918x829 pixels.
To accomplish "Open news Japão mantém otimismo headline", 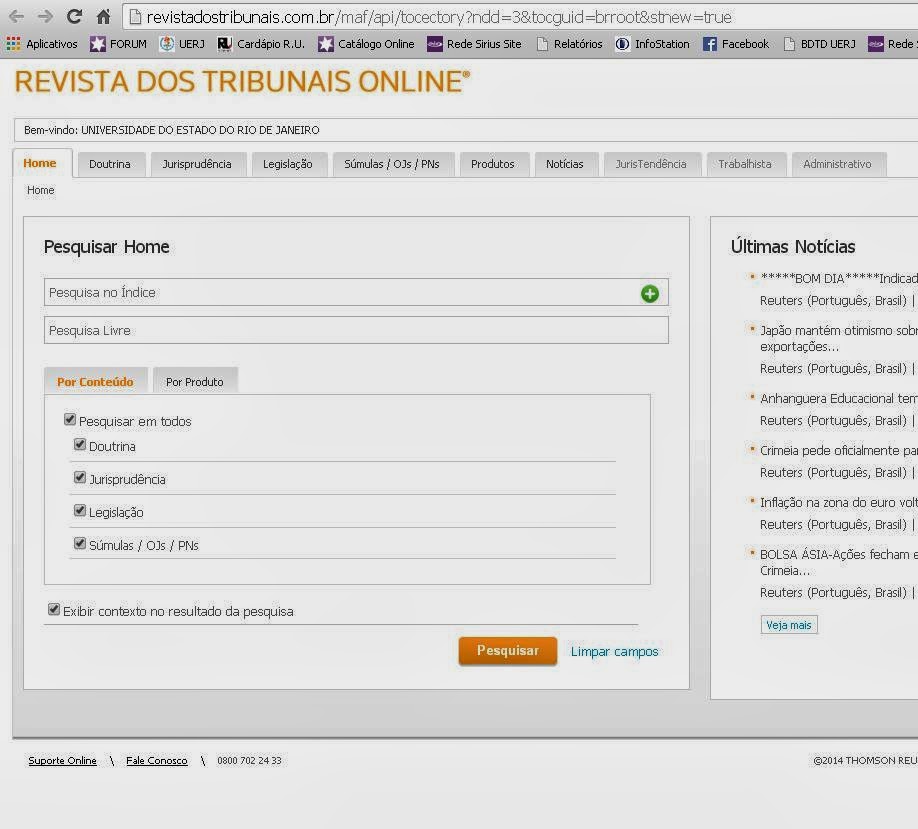I will [838, 338].
